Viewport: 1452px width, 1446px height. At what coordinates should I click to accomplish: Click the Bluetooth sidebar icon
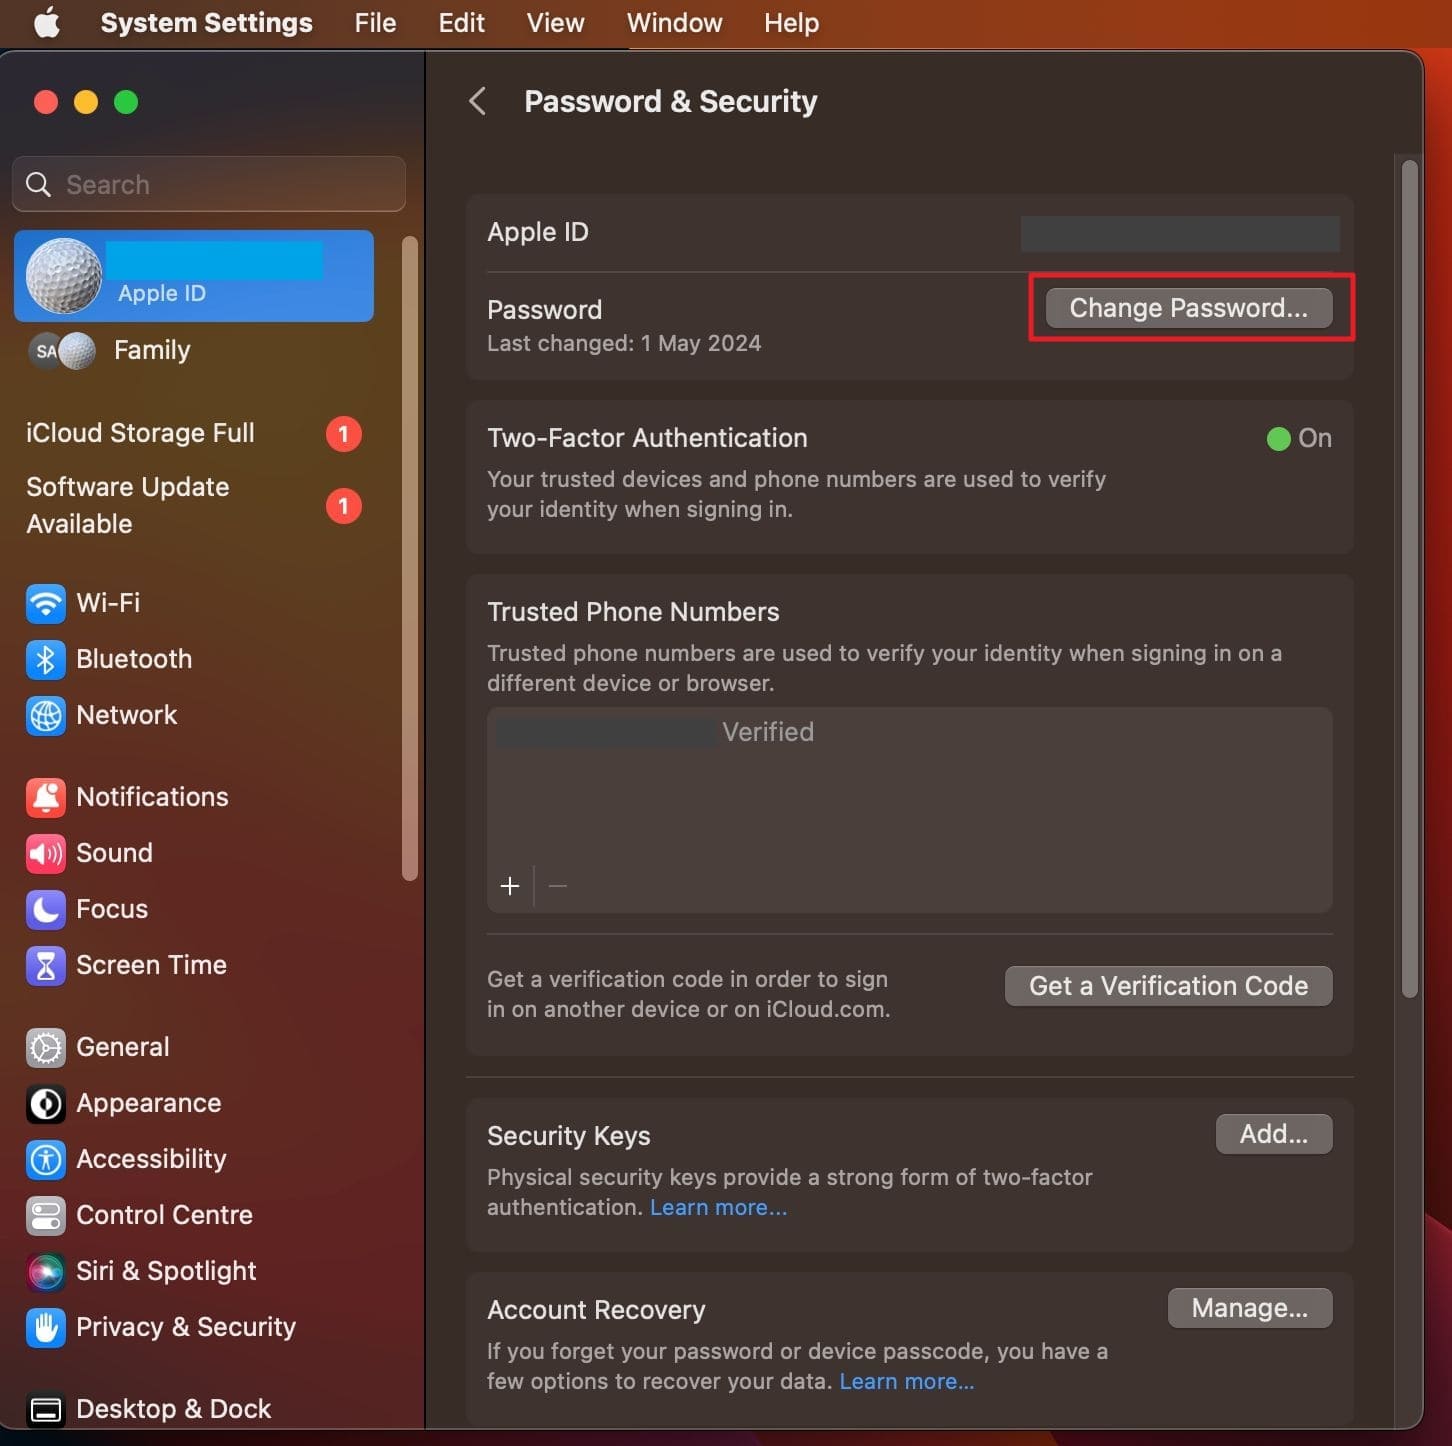pos(46,659)
